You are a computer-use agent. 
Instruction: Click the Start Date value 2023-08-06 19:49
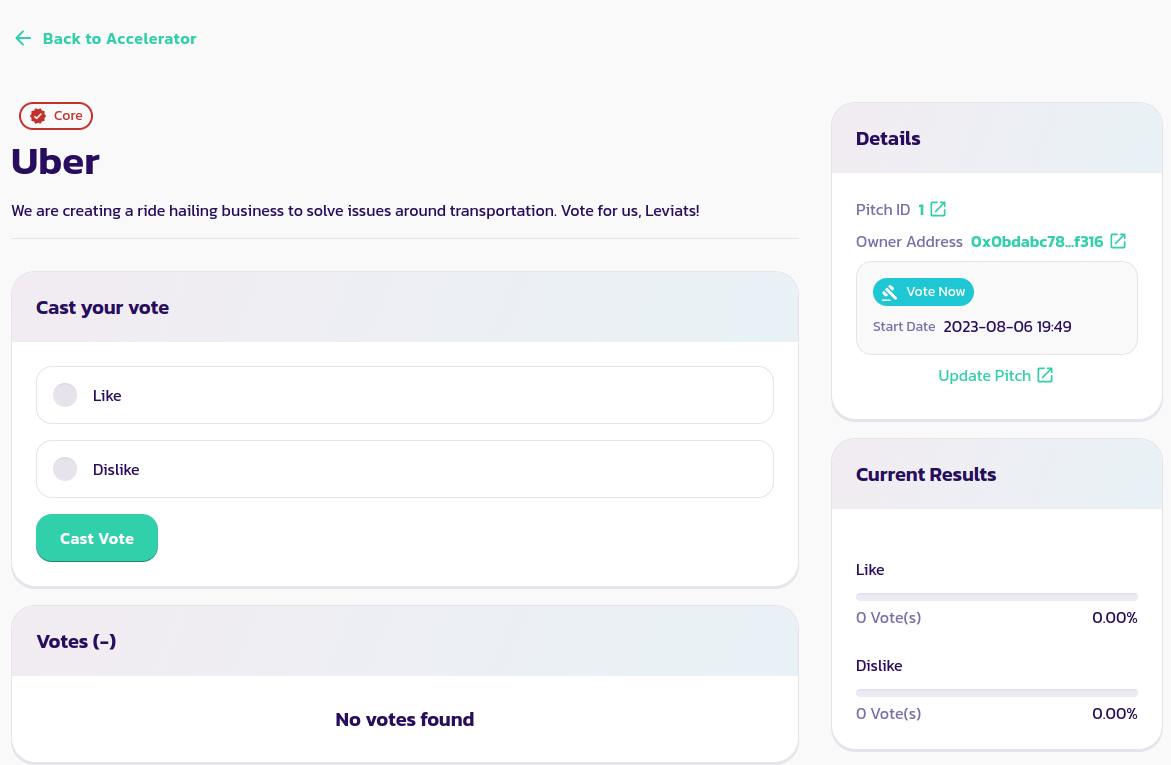tap(1007, 327)
